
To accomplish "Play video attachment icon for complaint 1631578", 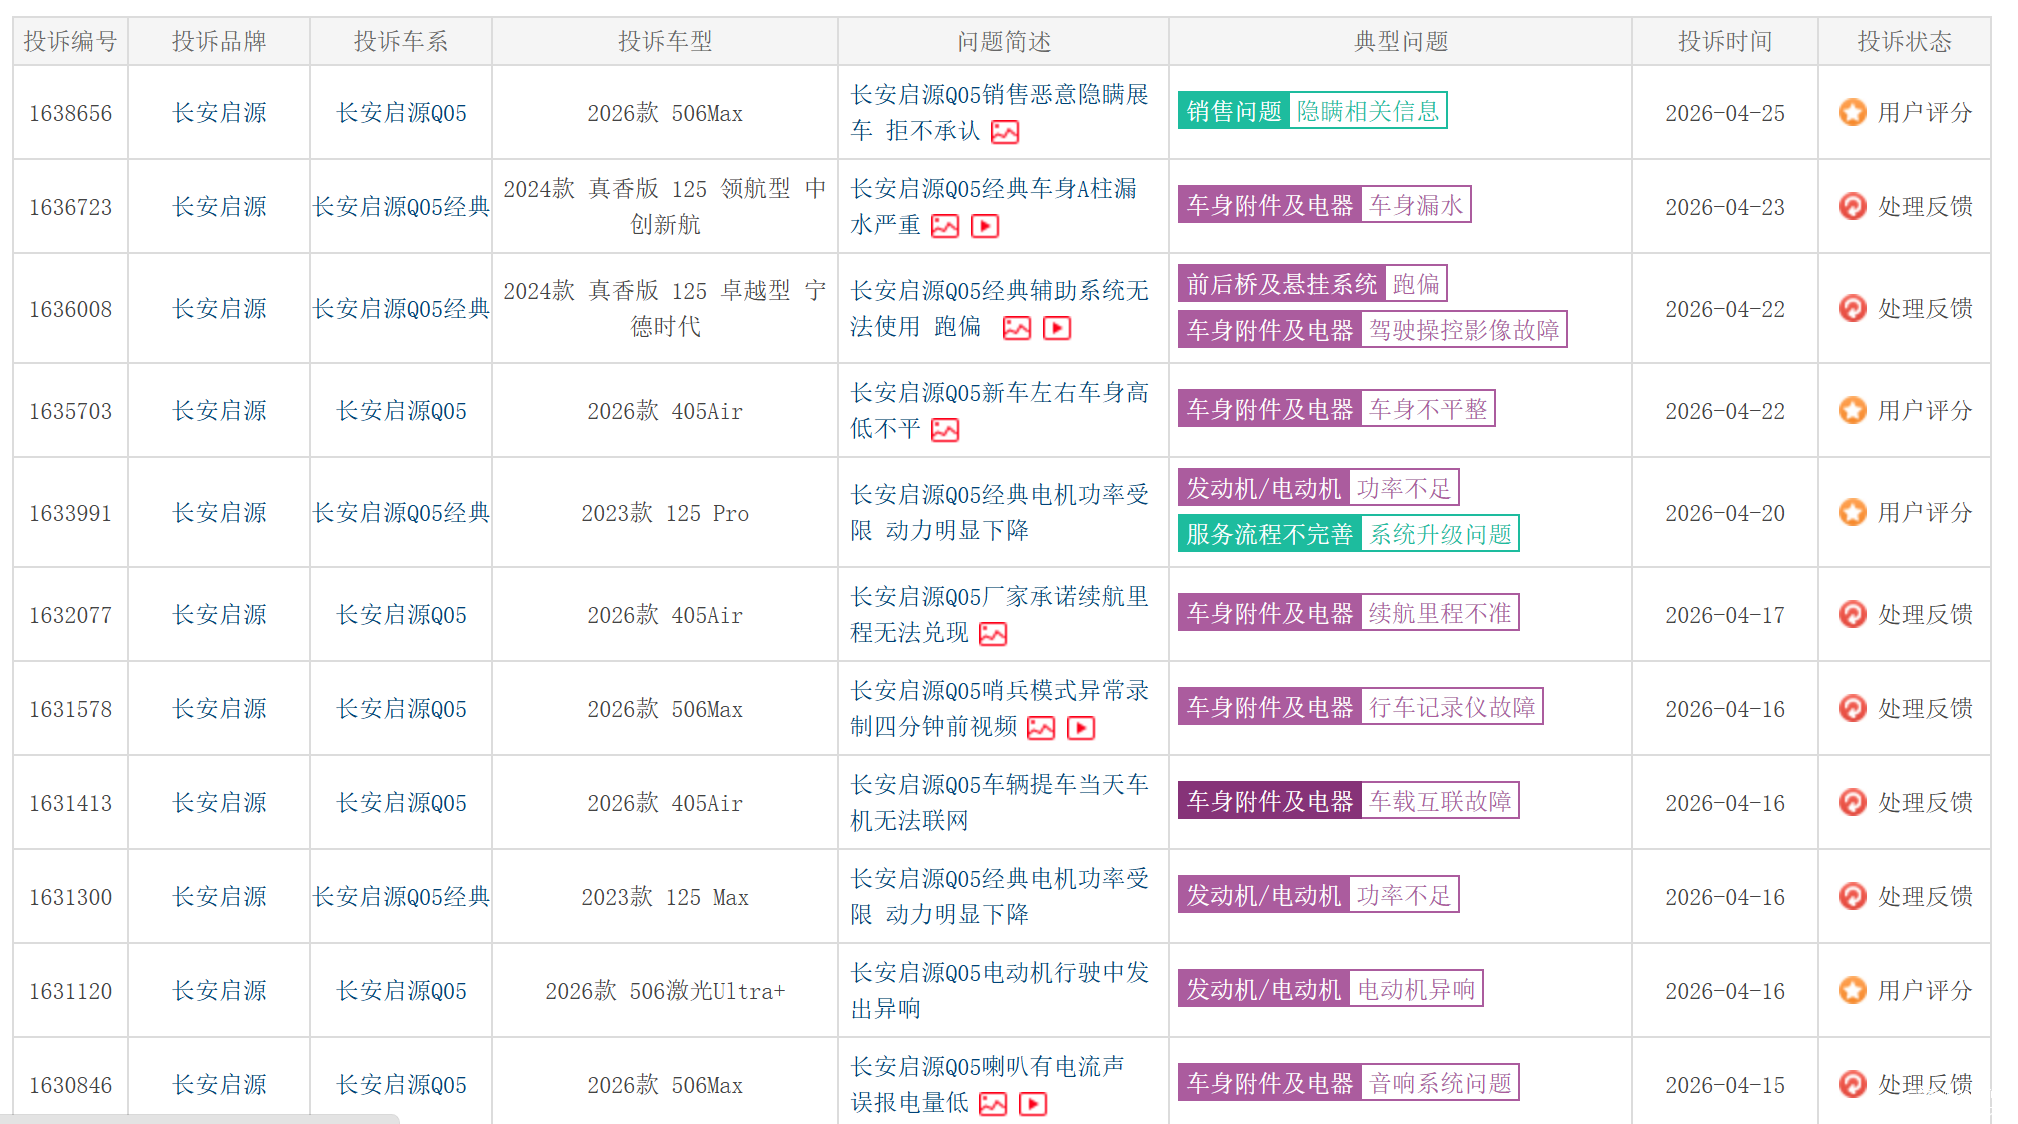I will click(1081, 728).
